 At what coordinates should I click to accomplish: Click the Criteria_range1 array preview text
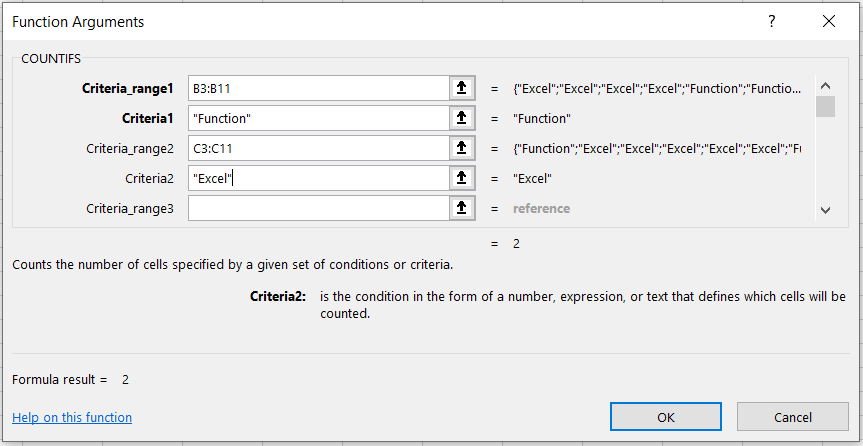pos(657,89)
